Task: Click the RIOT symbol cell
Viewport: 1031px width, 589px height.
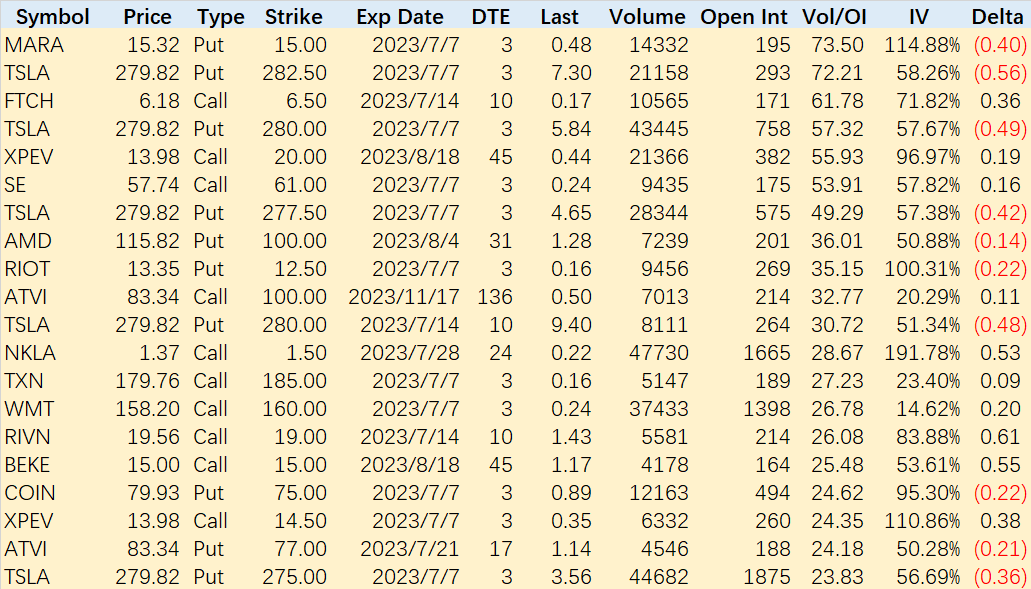Action: pos(27,269)
